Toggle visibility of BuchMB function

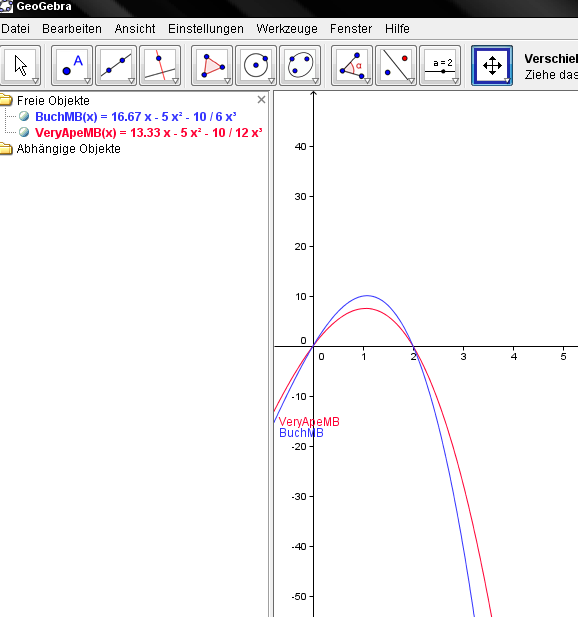tap(24, 116)
